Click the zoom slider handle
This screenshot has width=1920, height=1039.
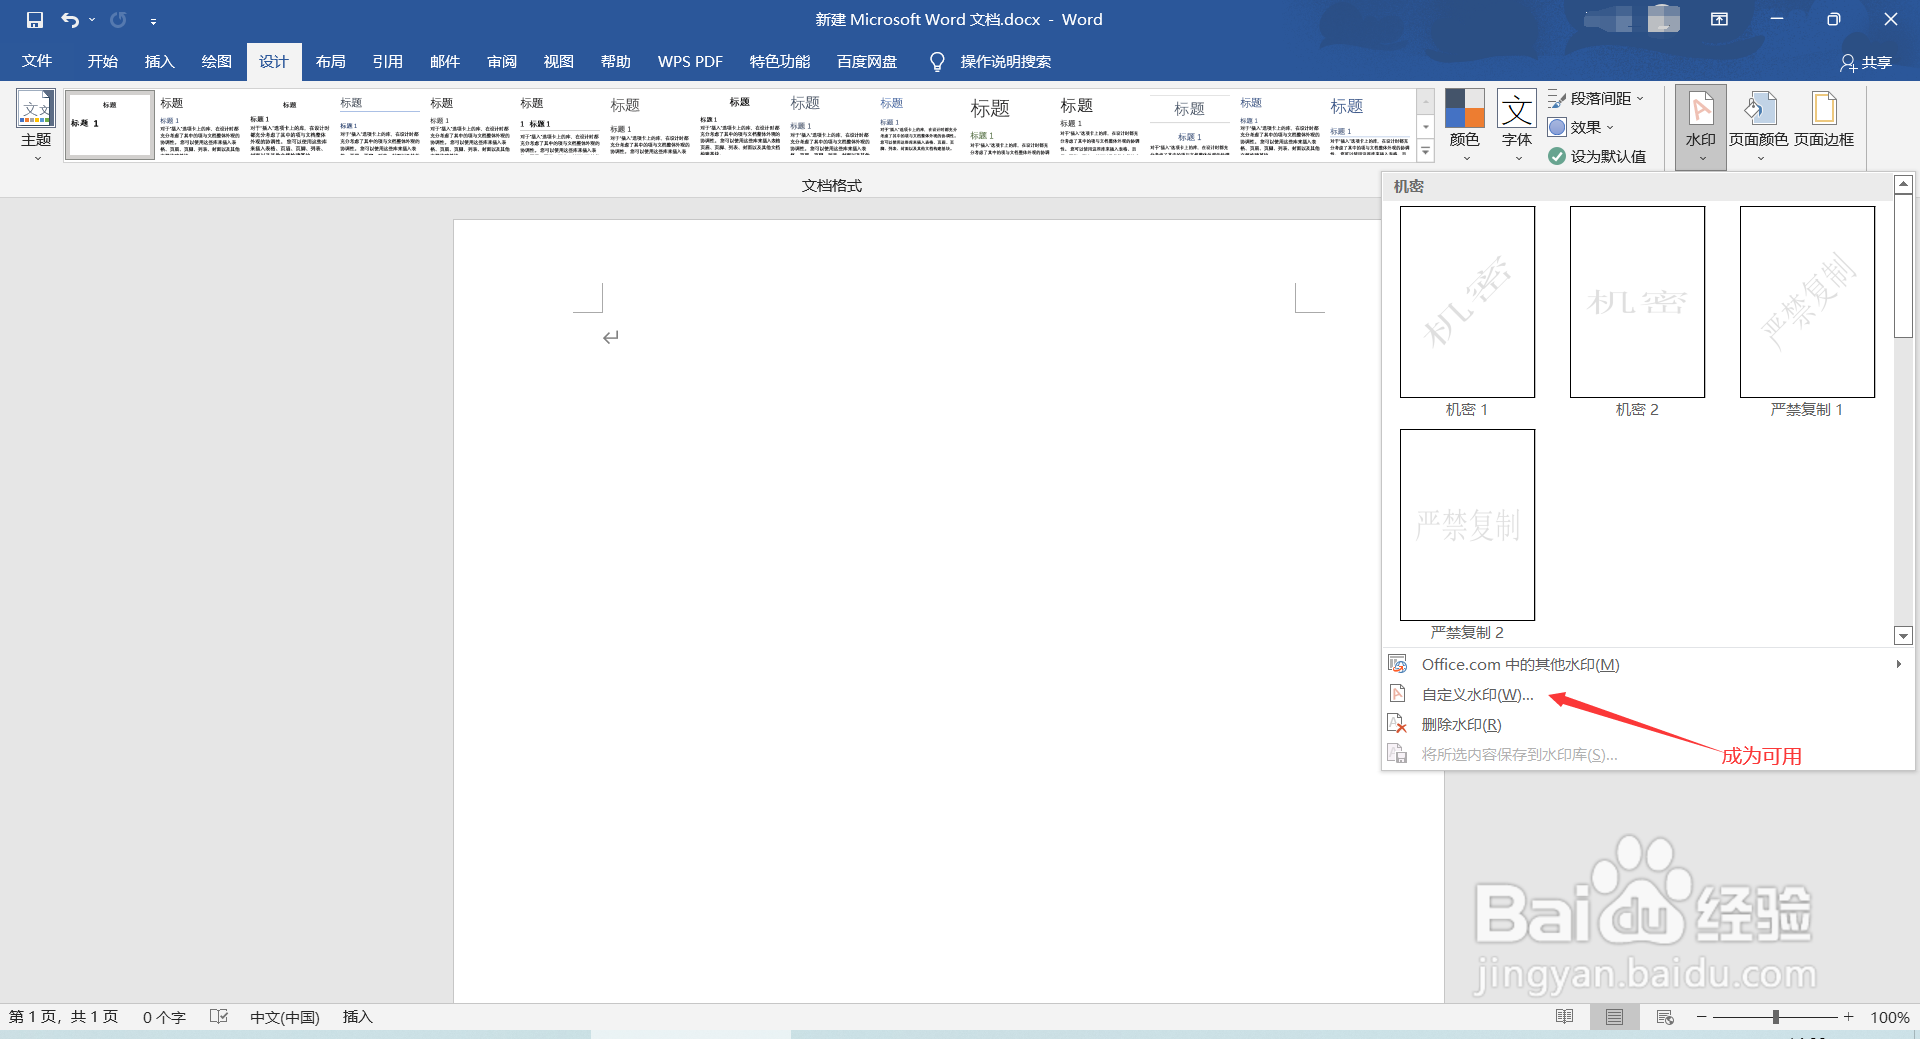(1776, 1017)
